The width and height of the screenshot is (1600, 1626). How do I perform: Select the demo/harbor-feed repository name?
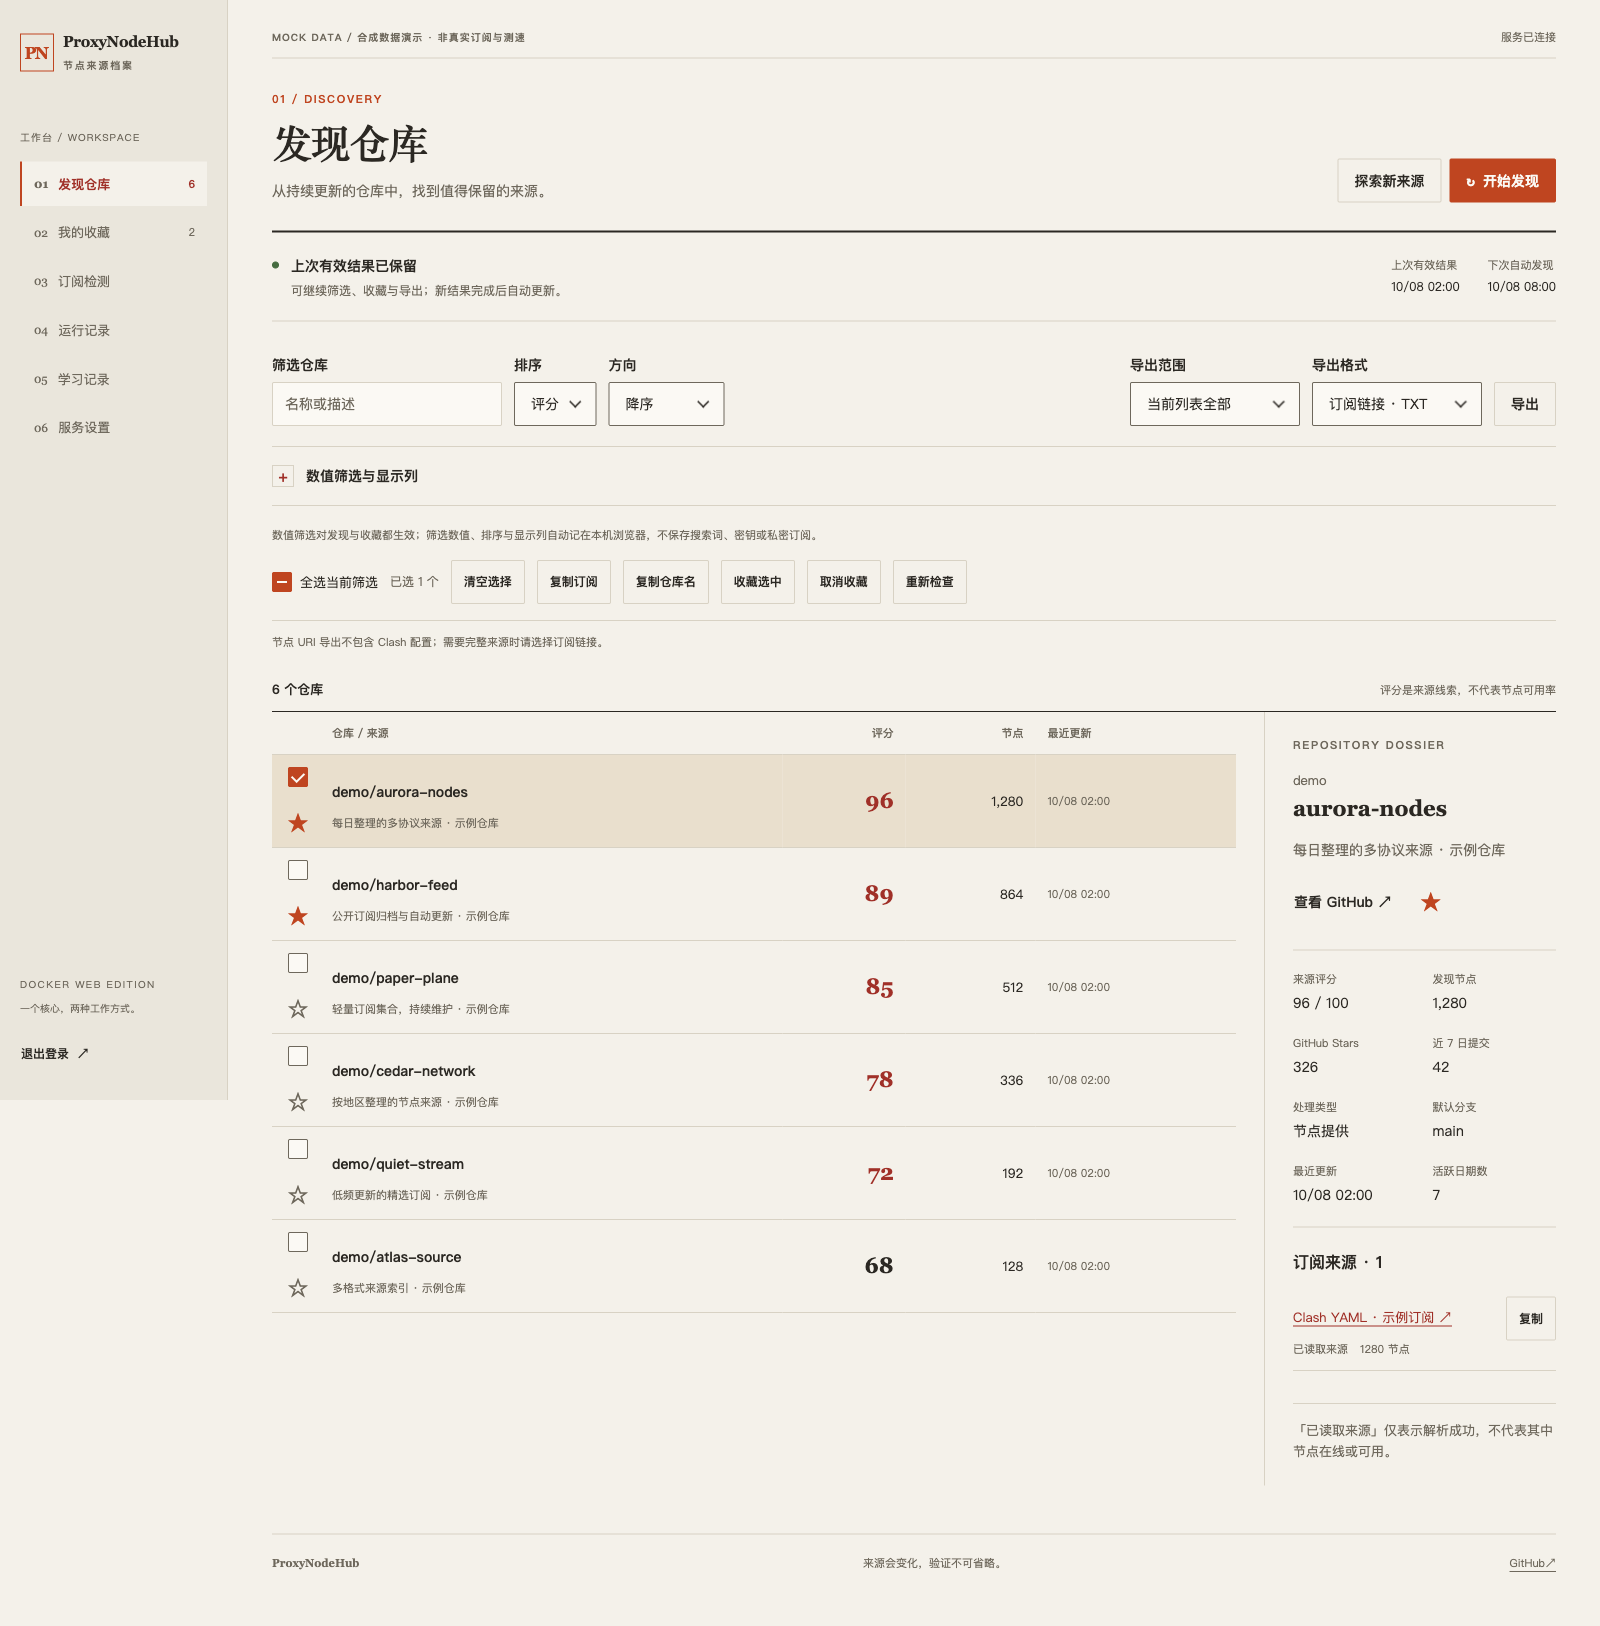[x=395, y=885]
